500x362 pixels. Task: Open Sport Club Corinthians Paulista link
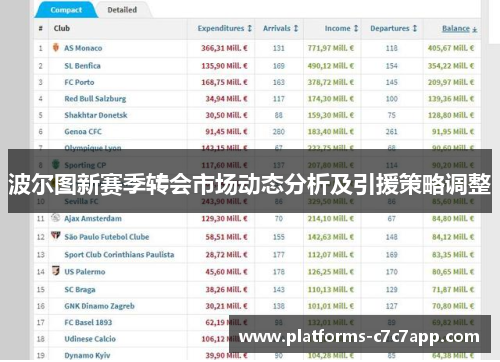(119, 255)
